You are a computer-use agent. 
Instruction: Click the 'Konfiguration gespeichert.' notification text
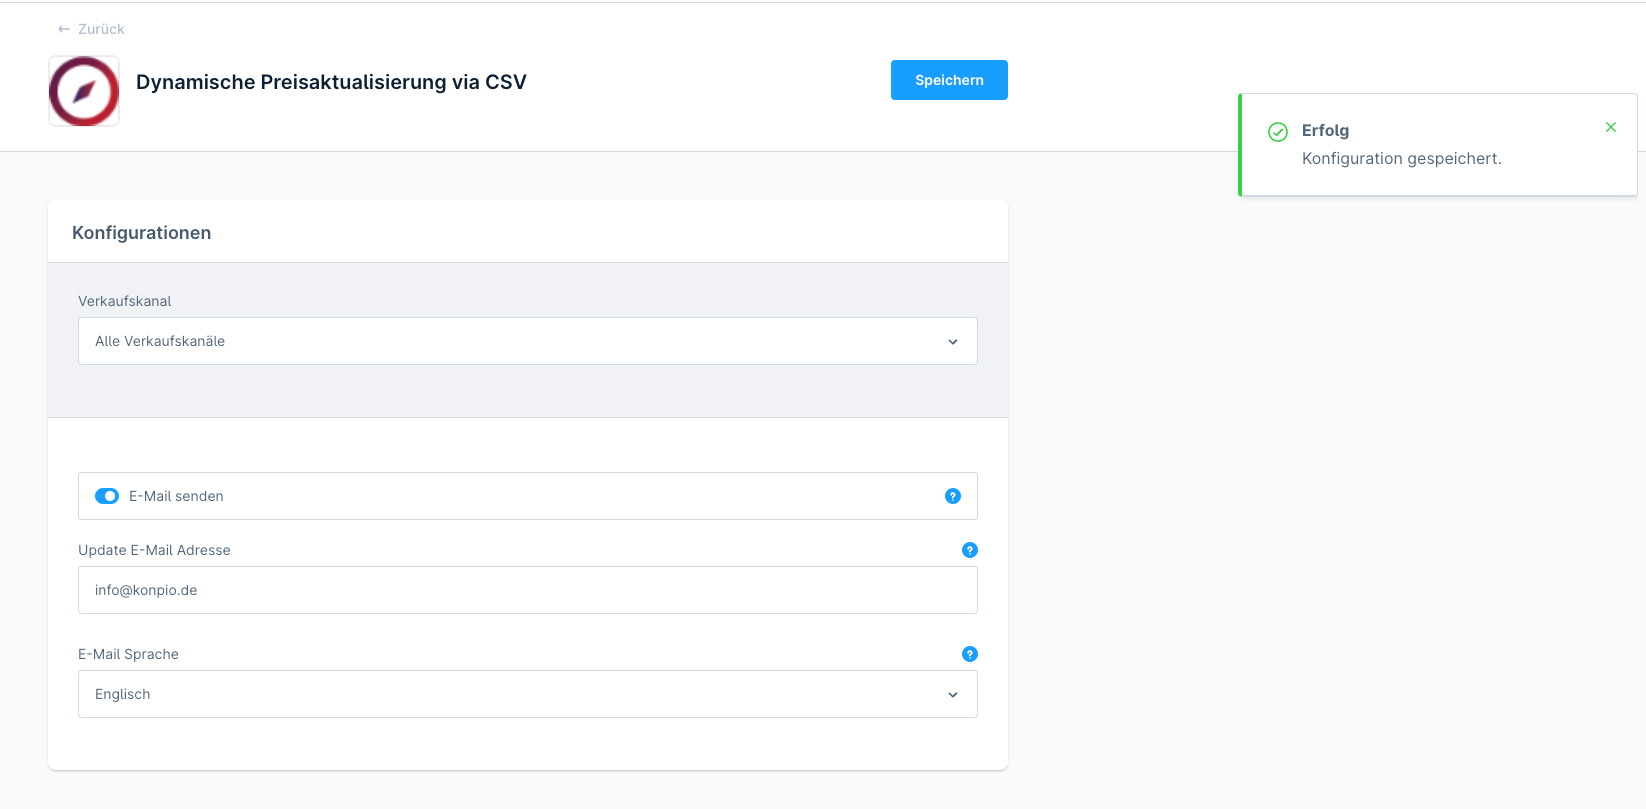point(1402,158)
